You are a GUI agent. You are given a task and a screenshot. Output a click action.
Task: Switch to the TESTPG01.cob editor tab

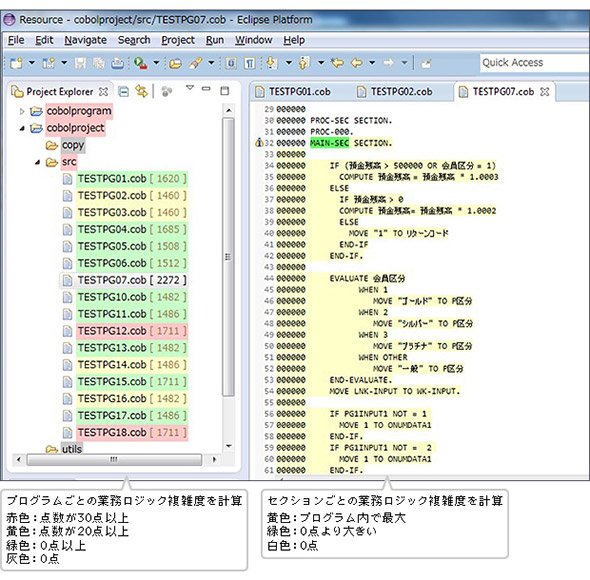pos(292,92)
